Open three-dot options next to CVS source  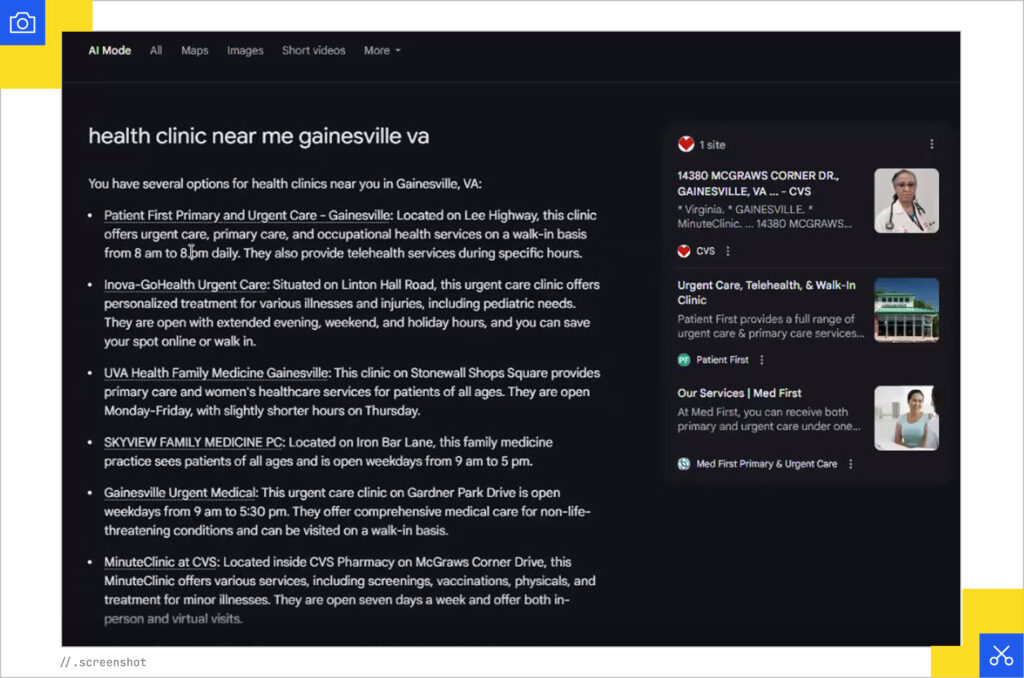click(x=728, y=251)
